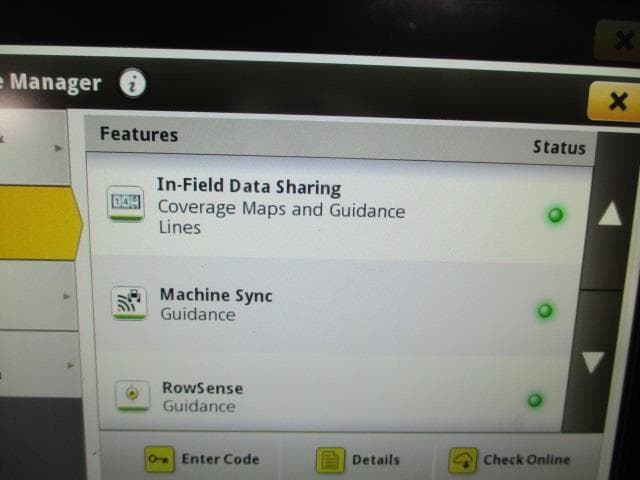Click the In-Field Data Sharing feature icon
The image size is (640, 480).
tap(127, 203)
